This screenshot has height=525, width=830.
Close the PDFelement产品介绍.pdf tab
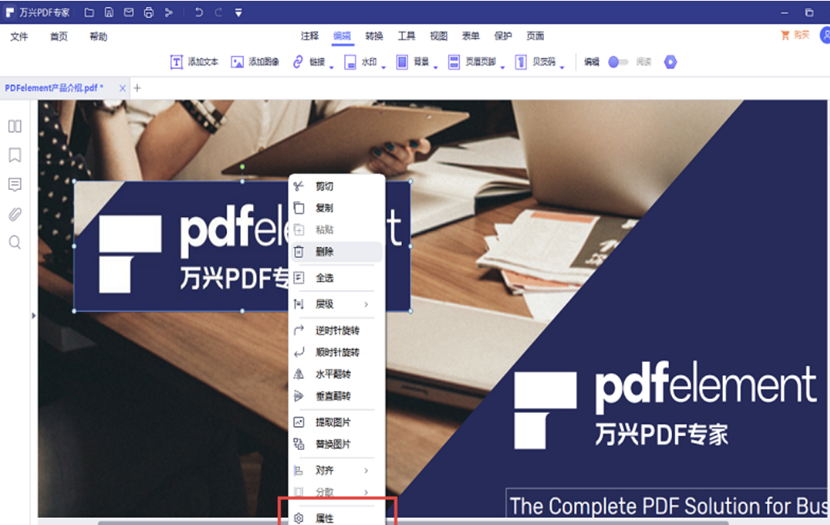[122, 88]
